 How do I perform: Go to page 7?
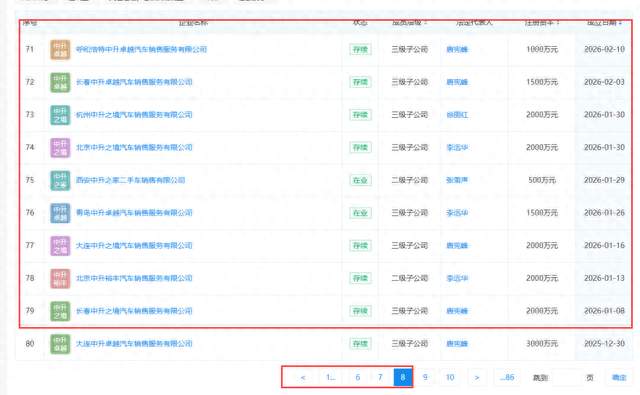pyautogui.click(x=380, y=377)
